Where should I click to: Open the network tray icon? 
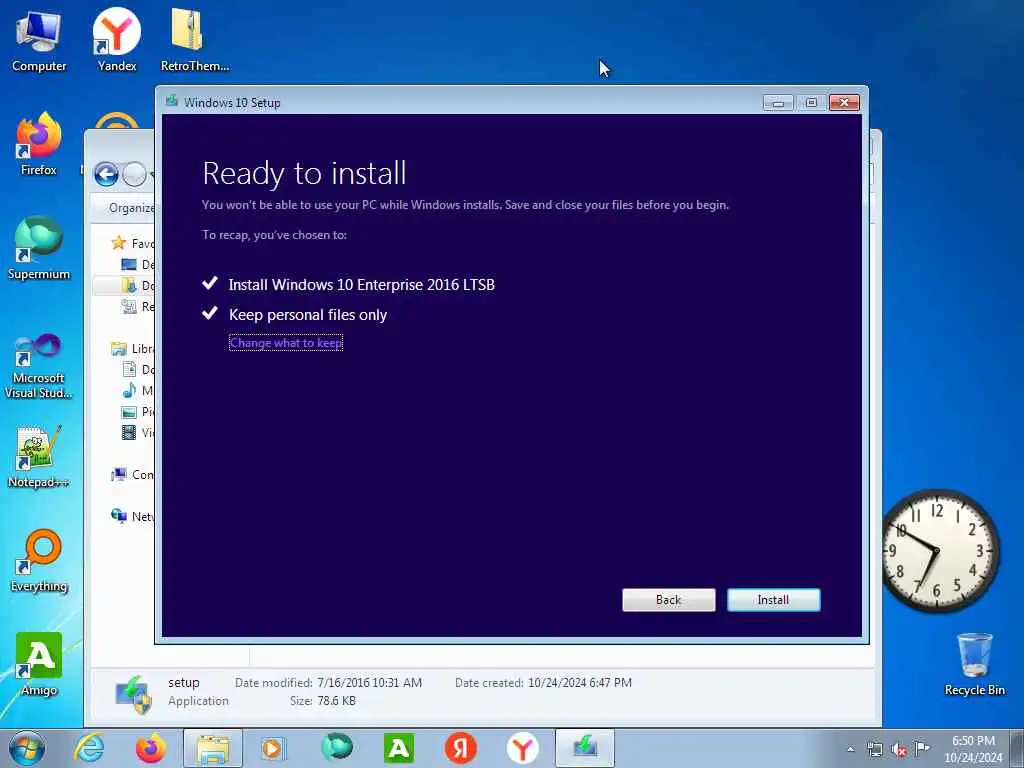[874, 749]
